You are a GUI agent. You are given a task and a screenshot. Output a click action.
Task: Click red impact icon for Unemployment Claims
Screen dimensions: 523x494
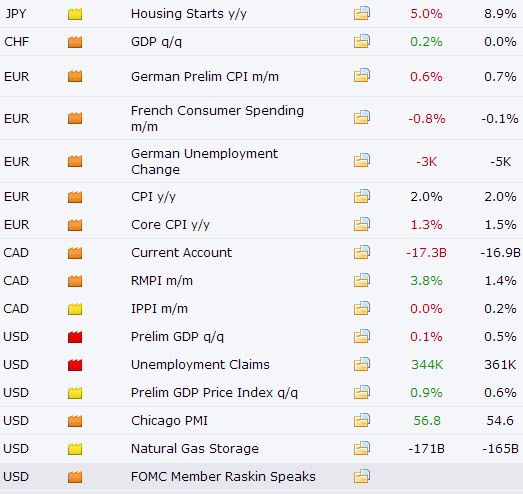[x=75, y=365]
